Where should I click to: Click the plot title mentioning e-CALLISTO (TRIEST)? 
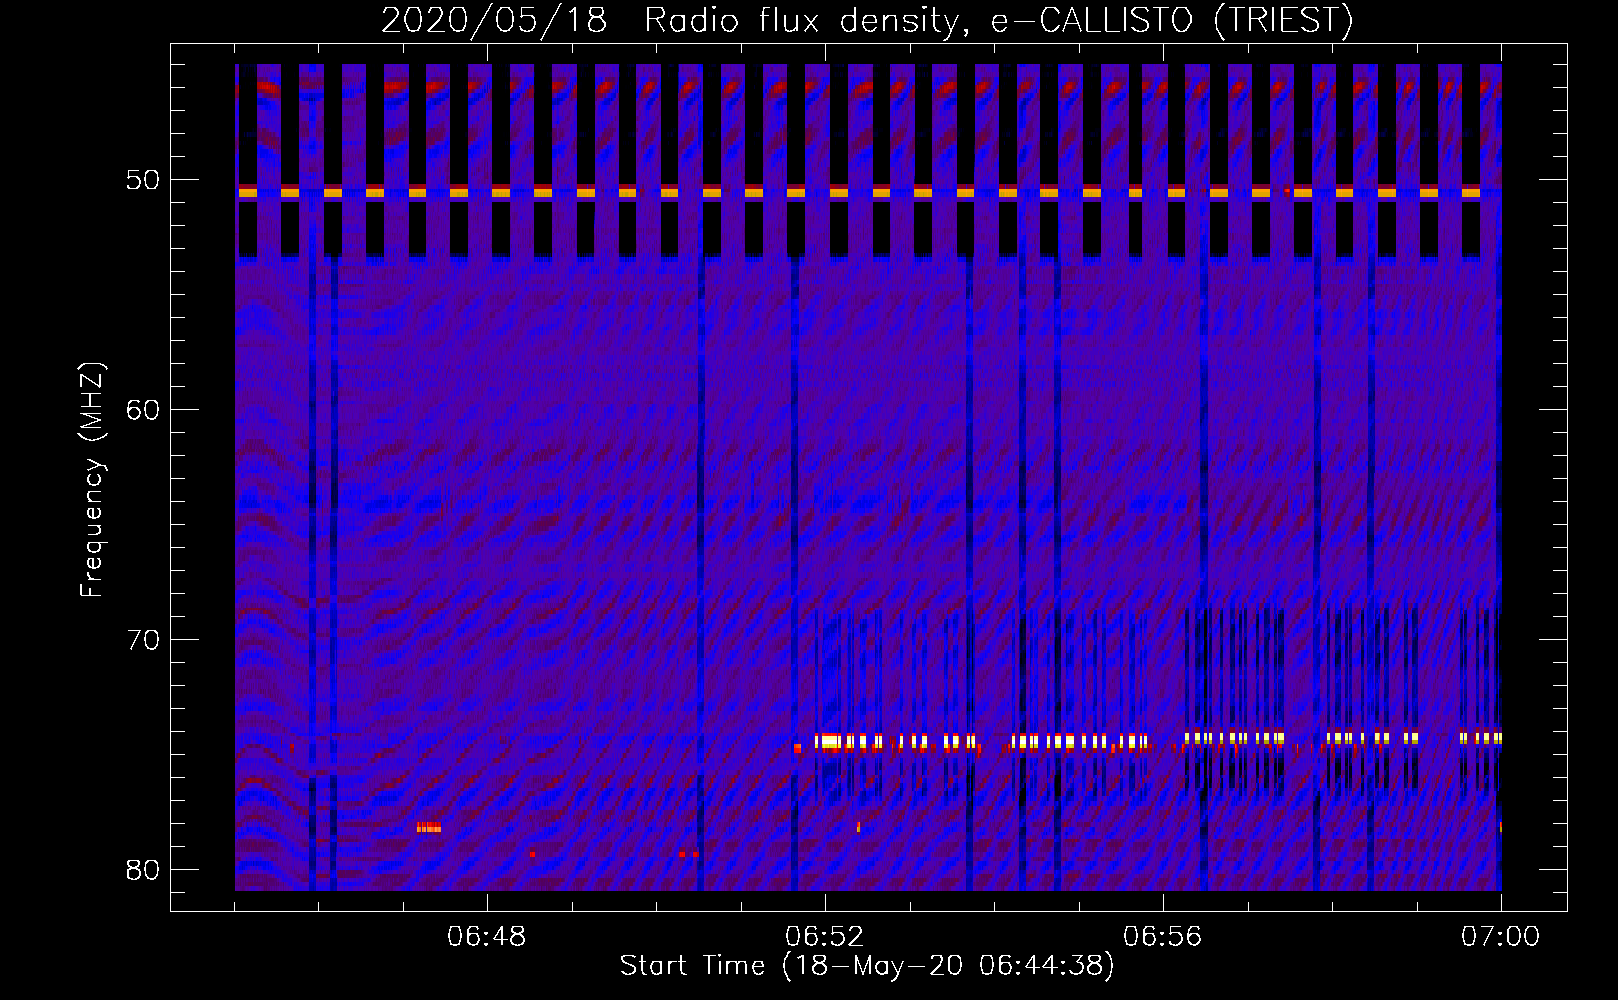[866, 20]
